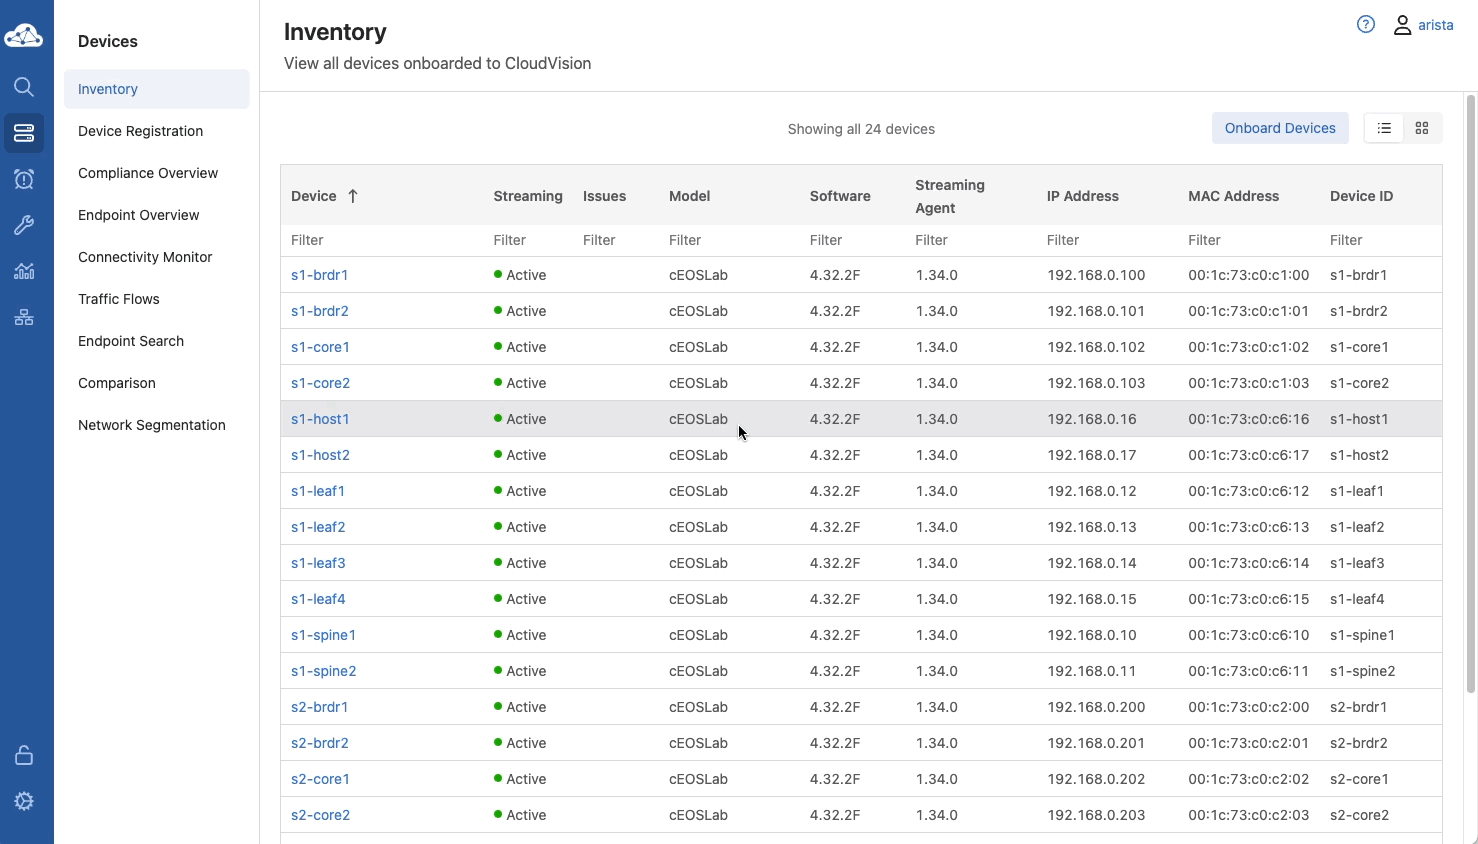Image resolution: width=1478 pixels, height=844 pixels.
Task: Click the lock icon in left rail
Action: coord(24,755)
